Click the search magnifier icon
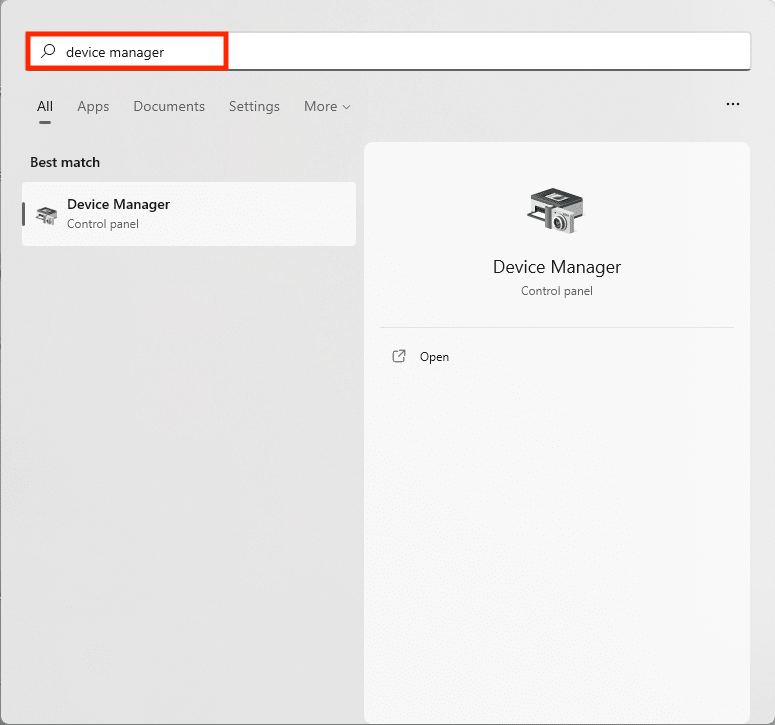775x725 pixels. click(x=48, y=51)
